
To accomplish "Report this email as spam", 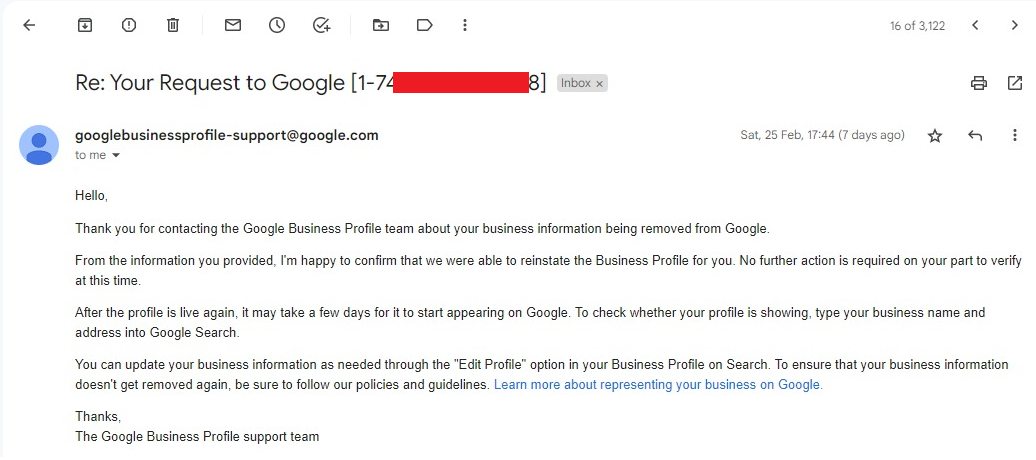I will [x=129, y=25].
